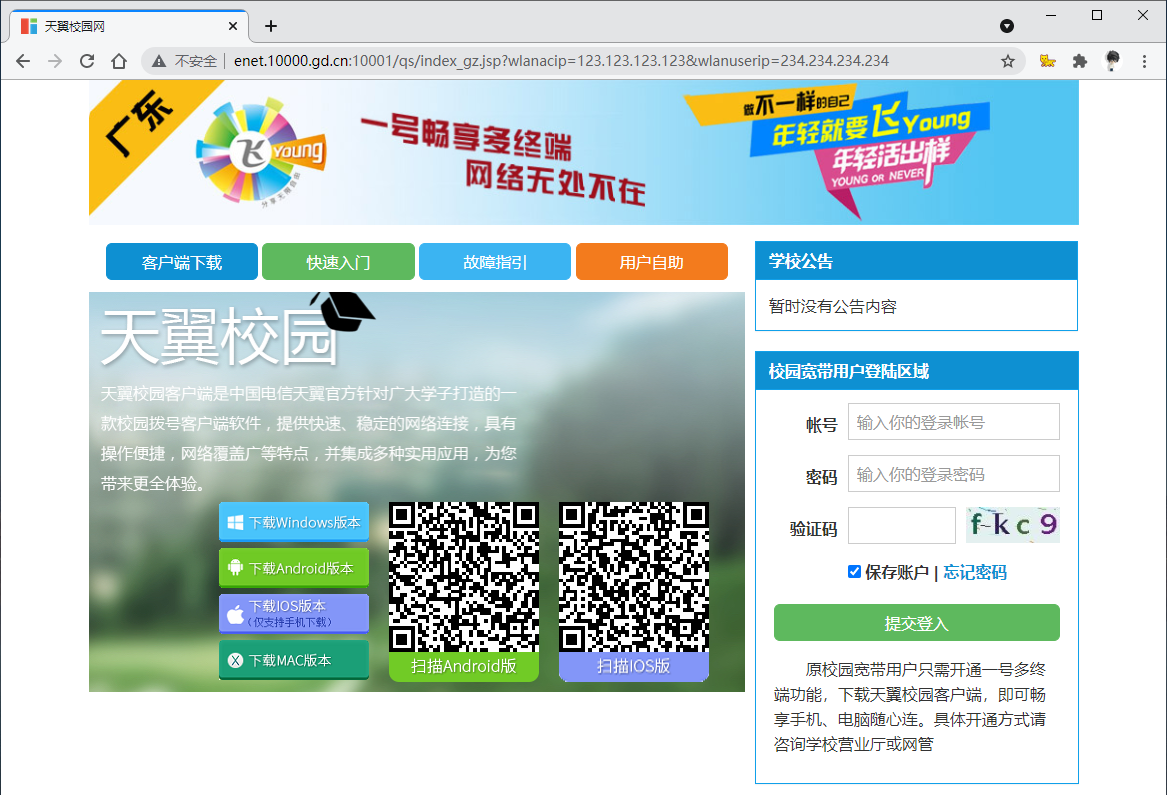Open the browser home page
The image size is (1167, 795).
[x=119, y=61]
